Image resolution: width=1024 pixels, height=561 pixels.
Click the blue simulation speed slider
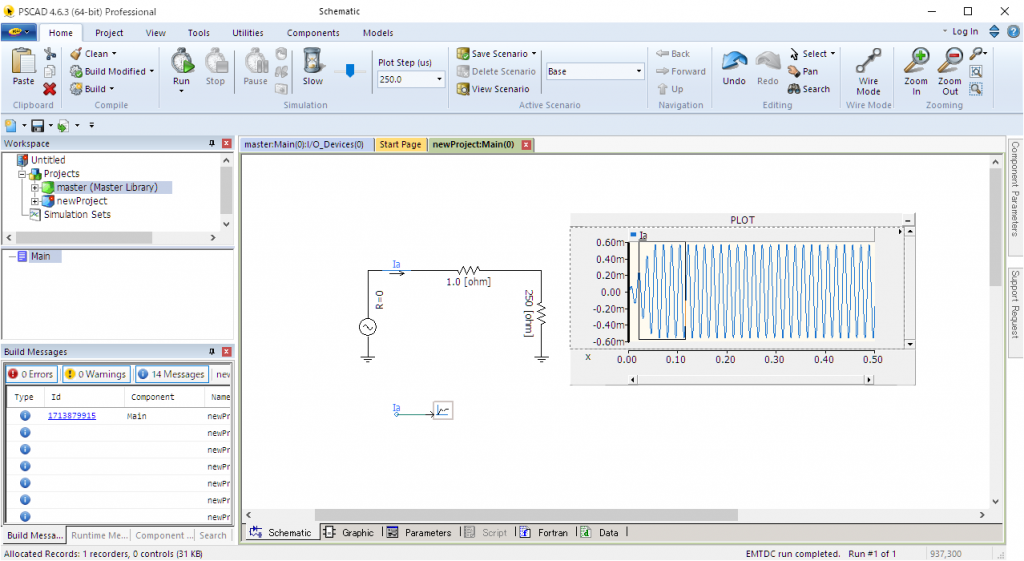point(349,70)
